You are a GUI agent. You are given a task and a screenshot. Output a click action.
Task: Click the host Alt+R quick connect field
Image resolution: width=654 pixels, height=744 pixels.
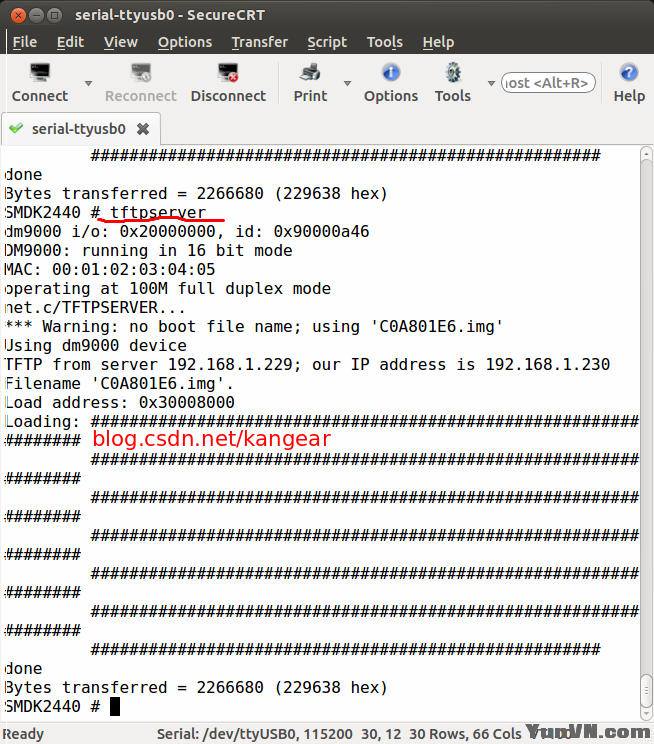548,83
